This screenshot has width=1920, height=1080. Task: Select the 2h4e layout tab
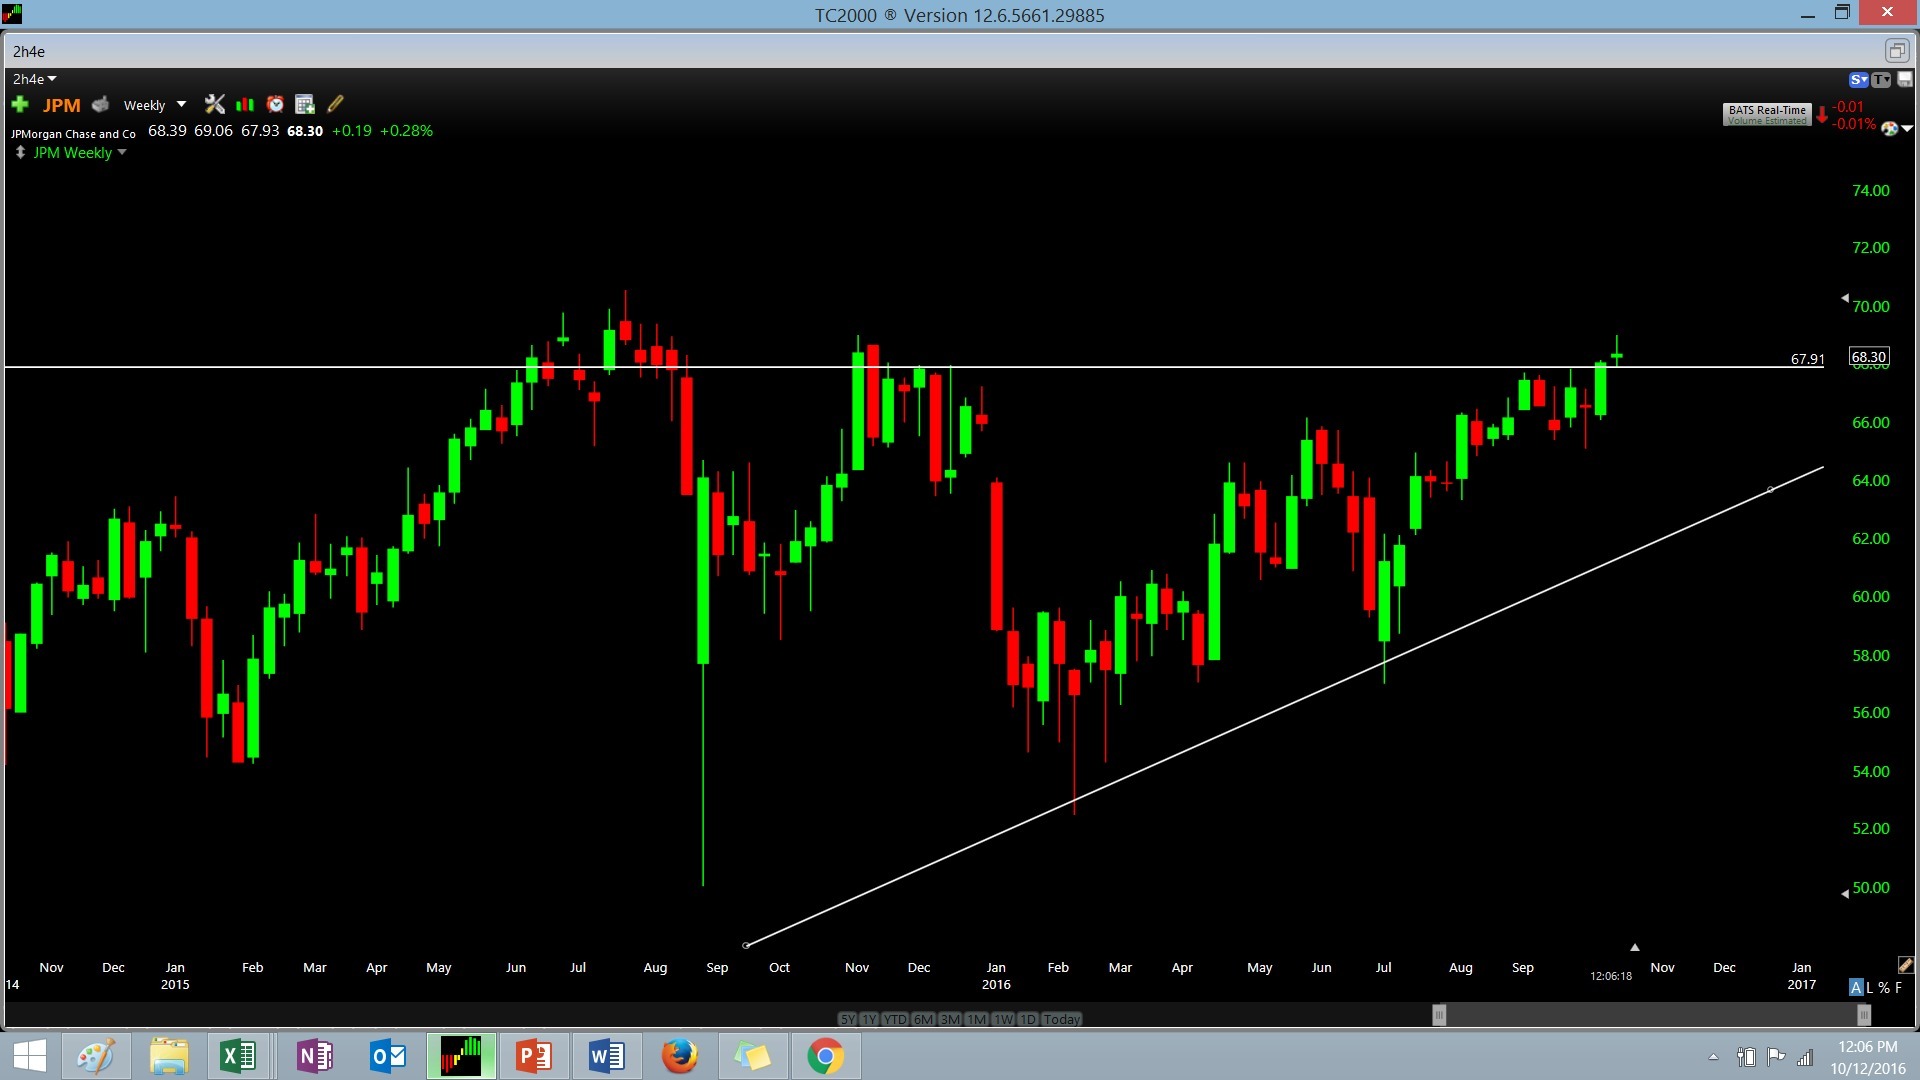[x=29, y=51]
